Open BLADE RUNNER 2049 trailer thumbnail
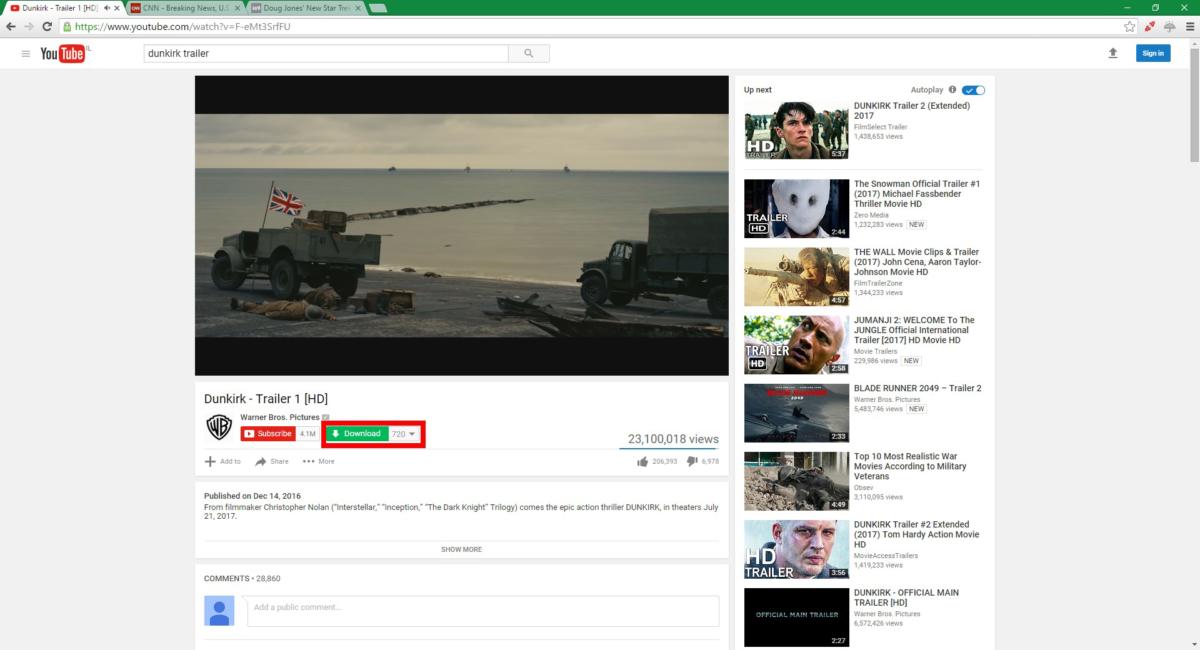 796,412
